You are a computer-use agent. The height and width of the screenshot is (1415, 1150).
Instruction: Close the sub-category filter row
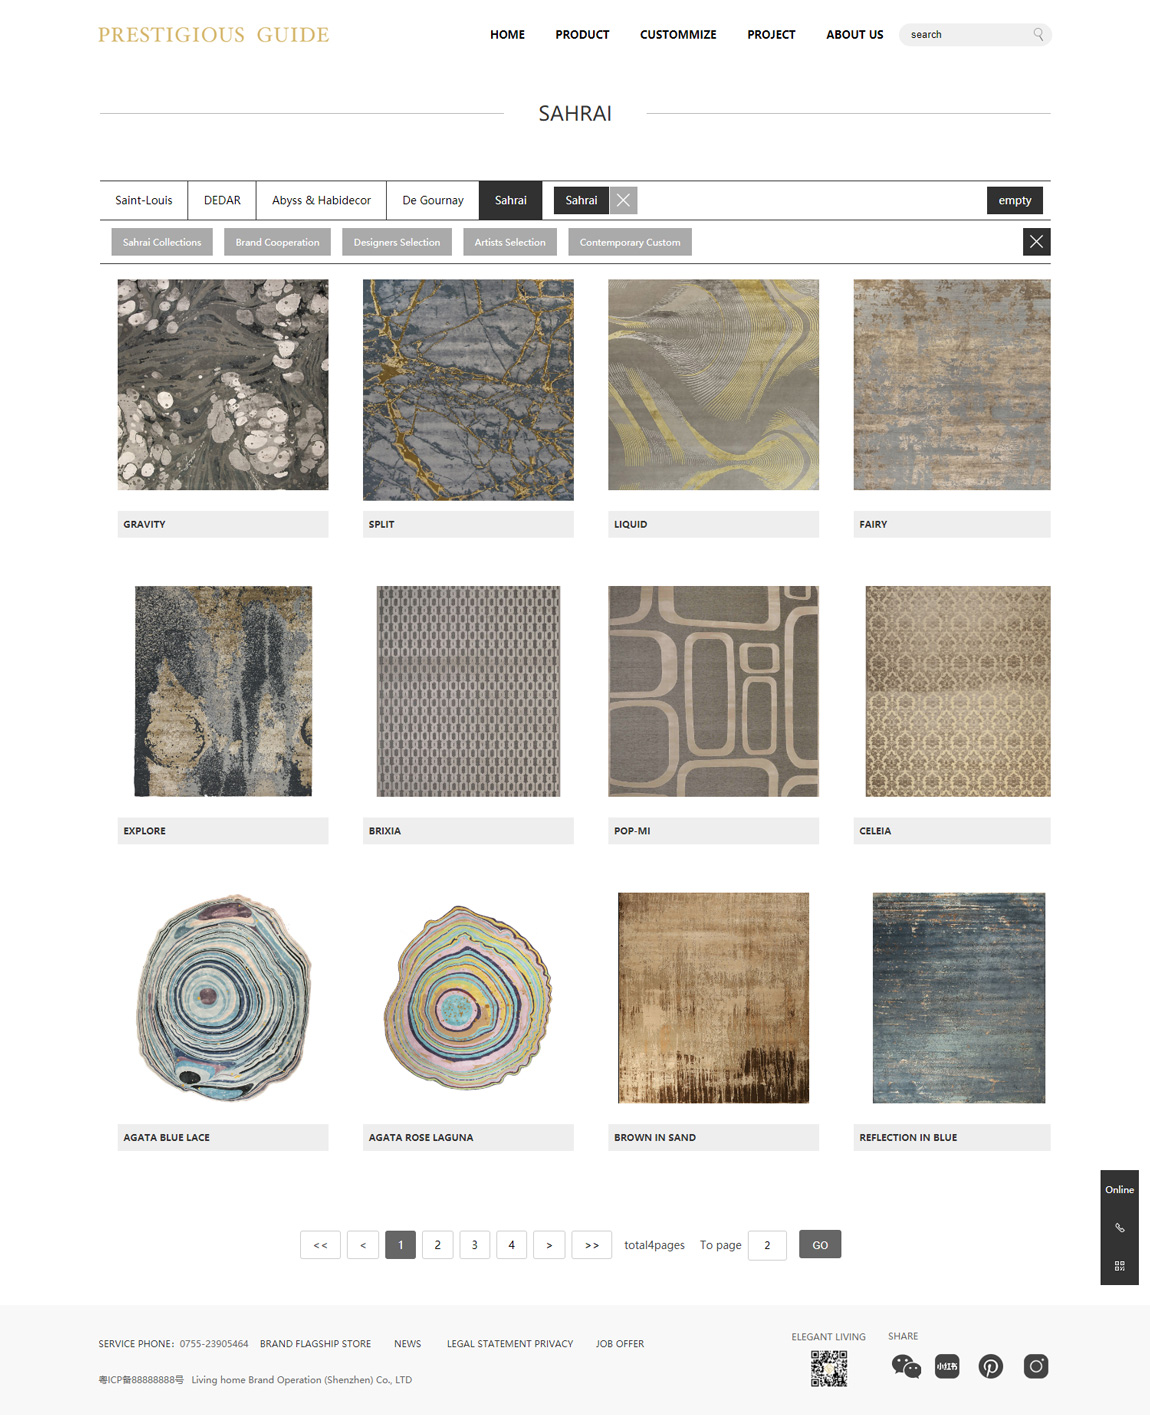(x=1036, y=242)
